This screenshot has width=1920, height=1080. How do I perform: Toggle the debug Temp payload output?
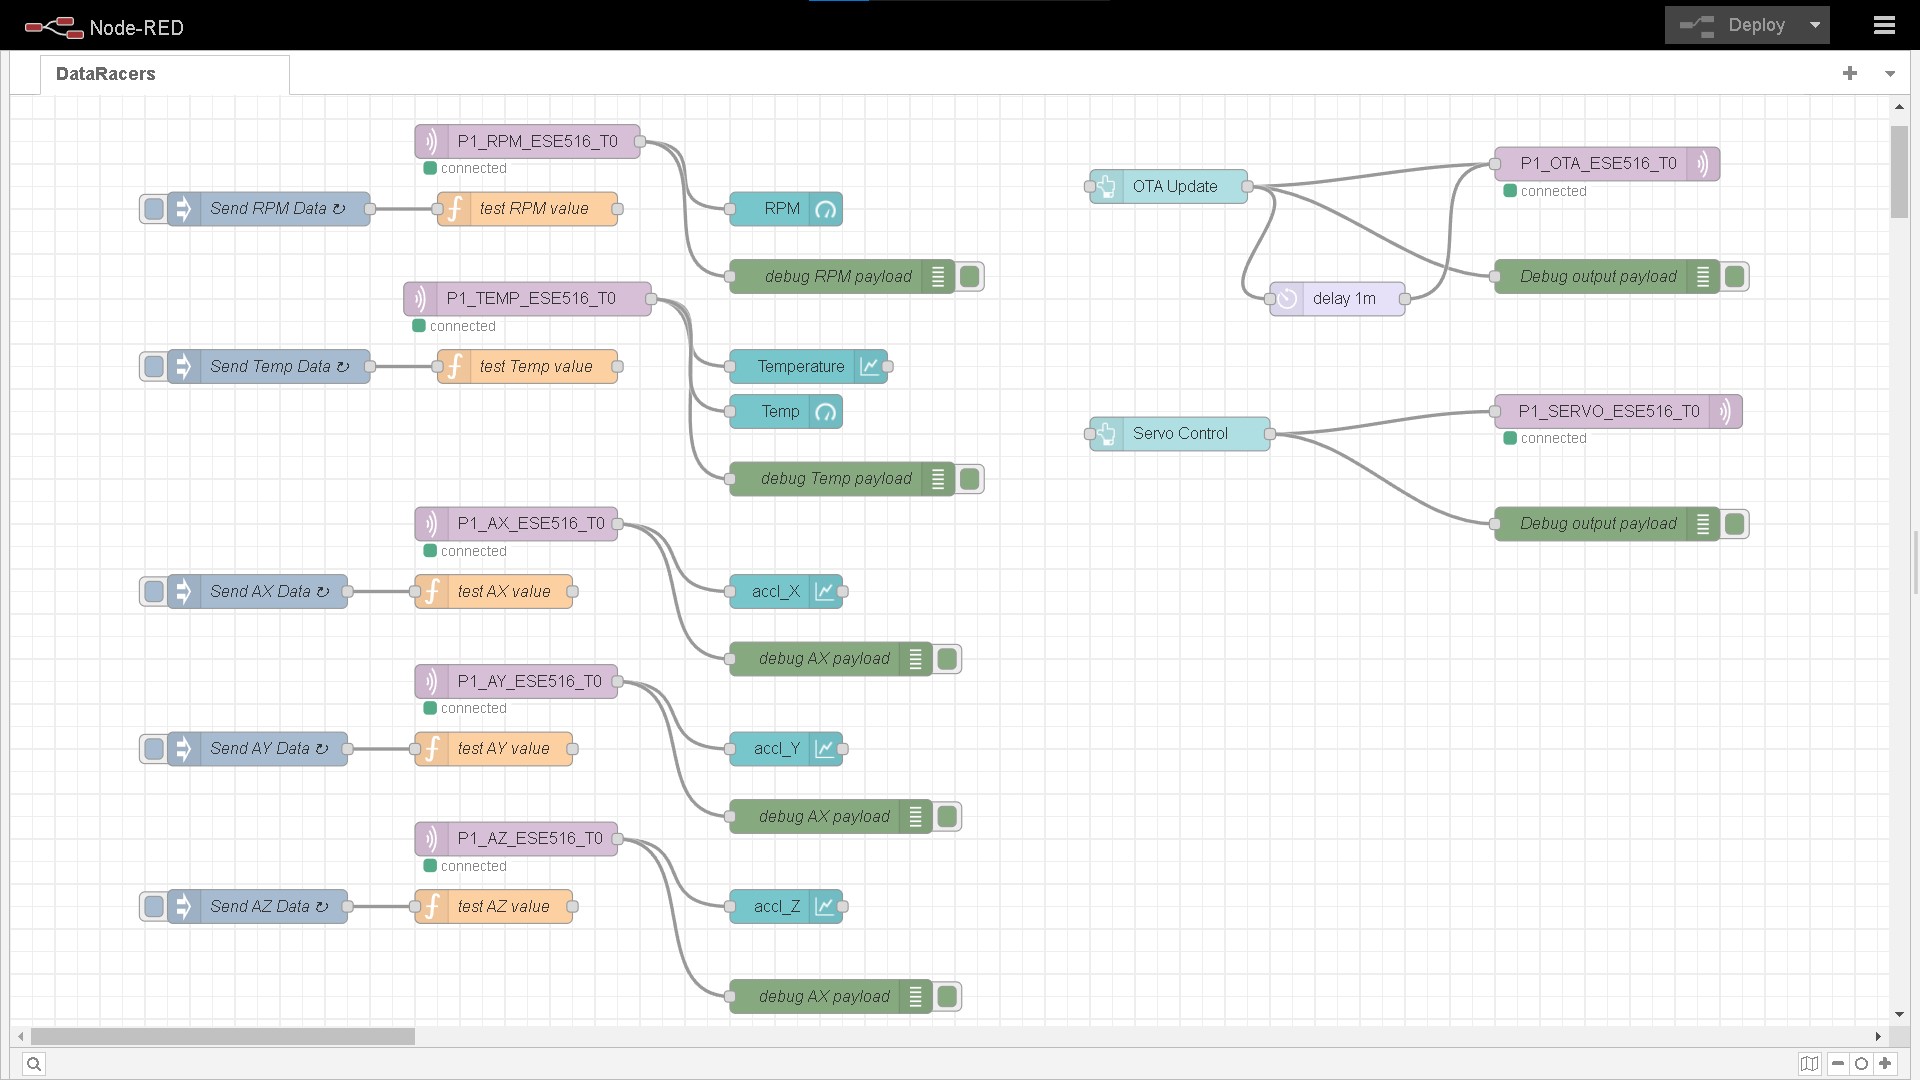point(969,480)
